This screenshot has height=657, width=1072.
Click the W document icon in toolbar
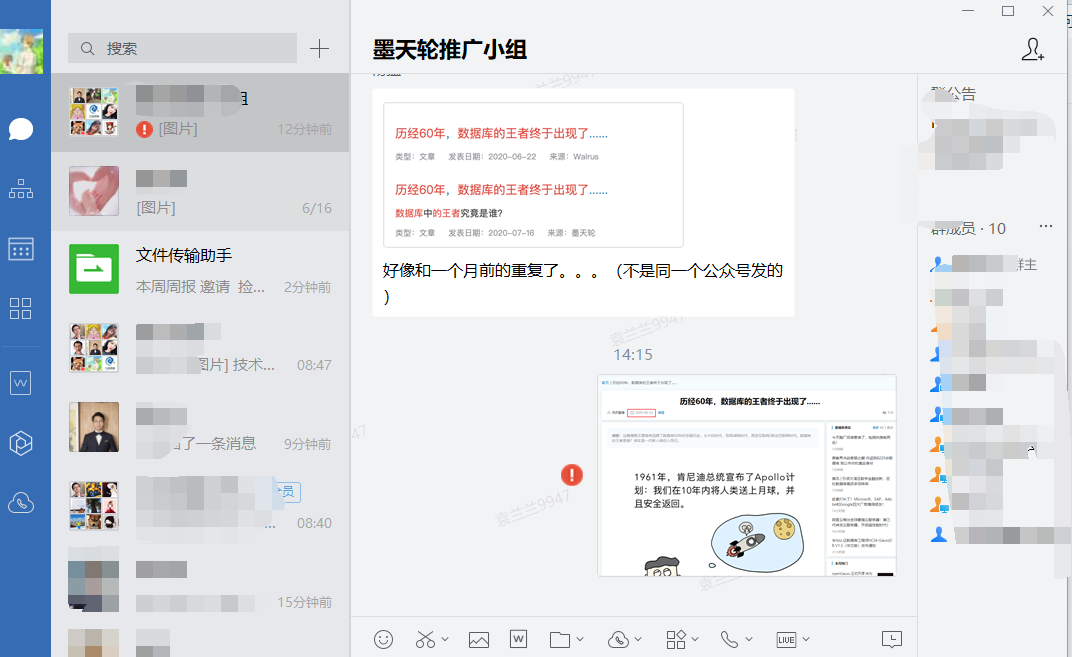(518, 639)
